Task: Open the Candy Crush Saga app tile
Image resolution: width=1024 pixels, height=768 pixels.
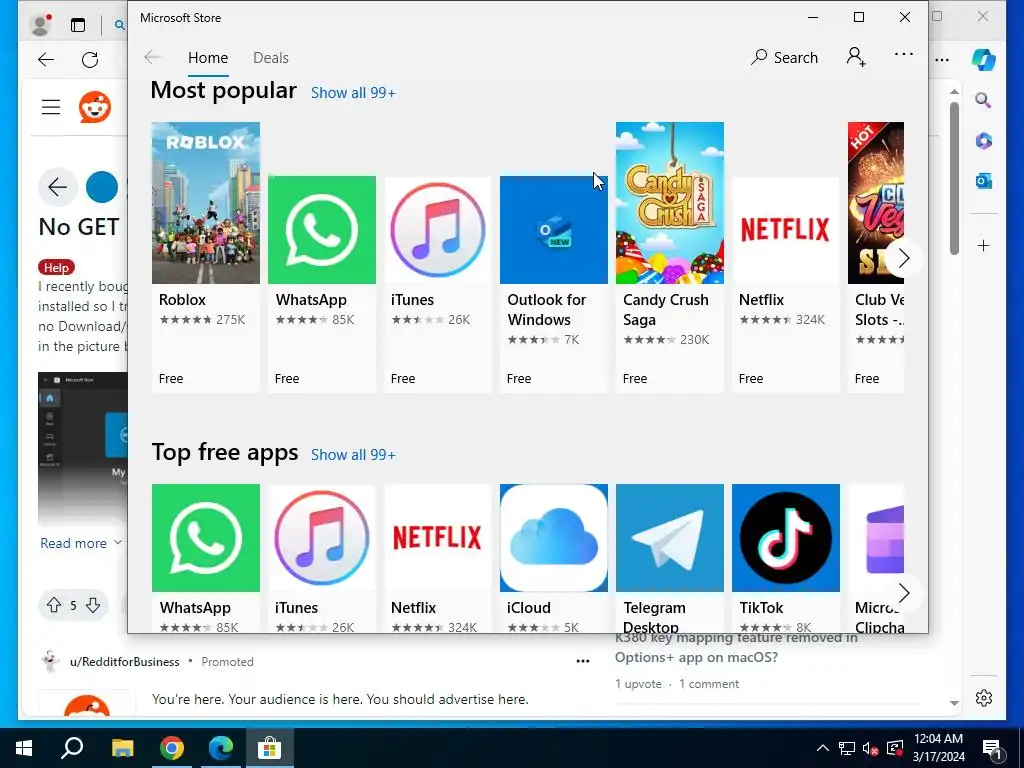Action: (x=669, y=257)
